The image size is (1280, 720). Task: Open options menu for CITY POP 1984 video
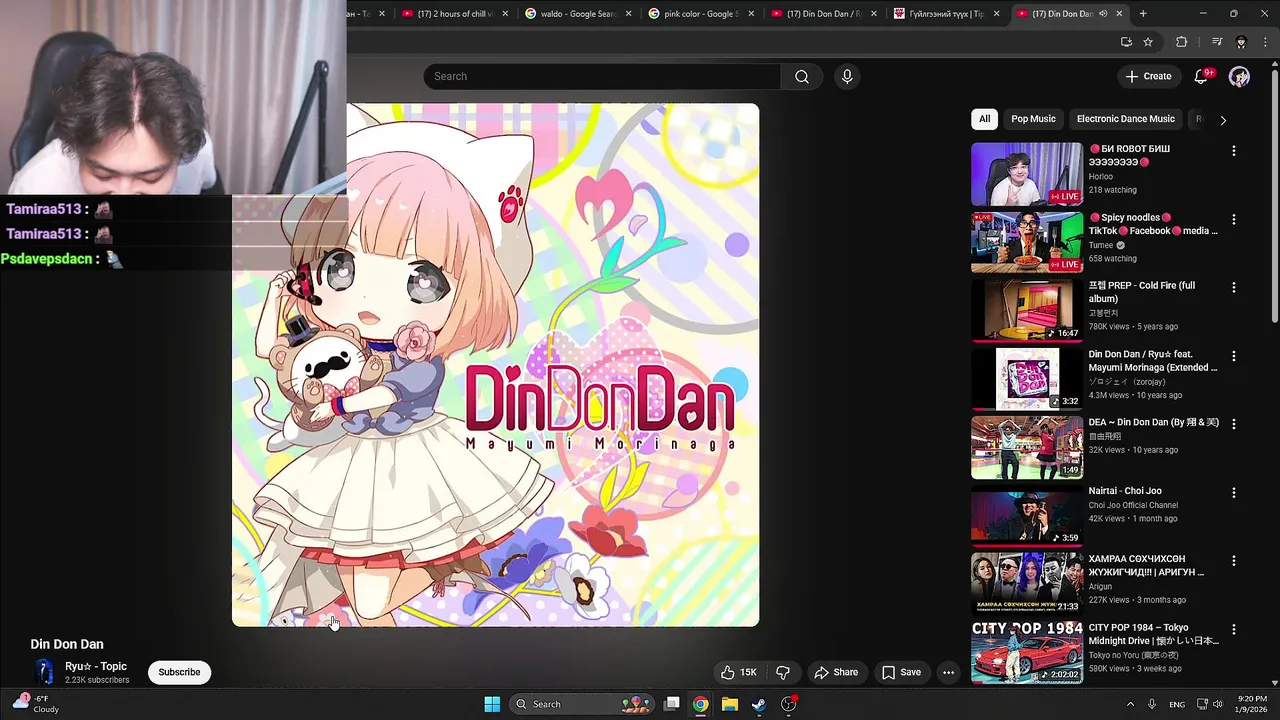1233,629
